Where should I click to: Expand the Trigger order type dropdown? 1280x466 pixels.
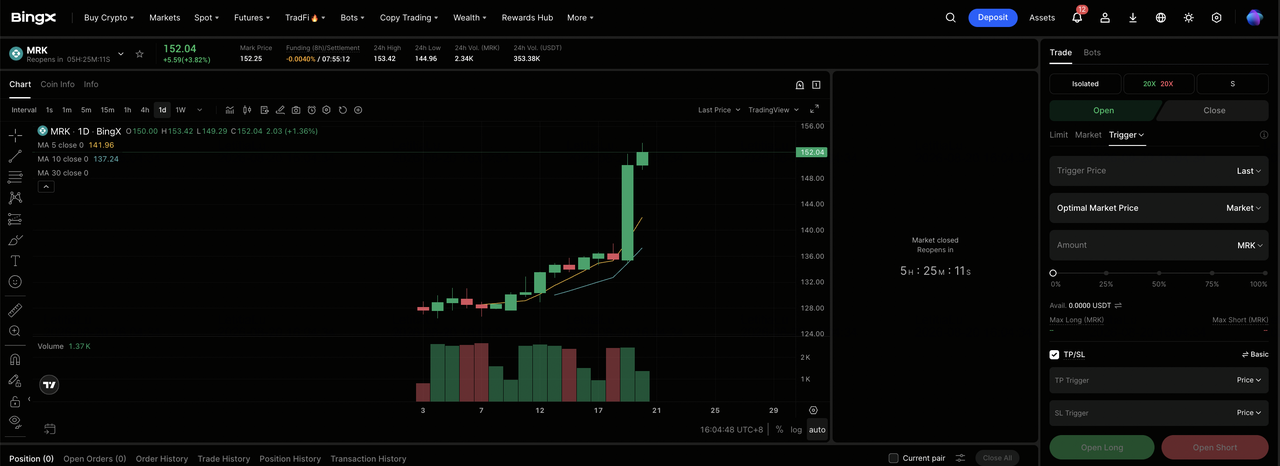click(1126, 134)
